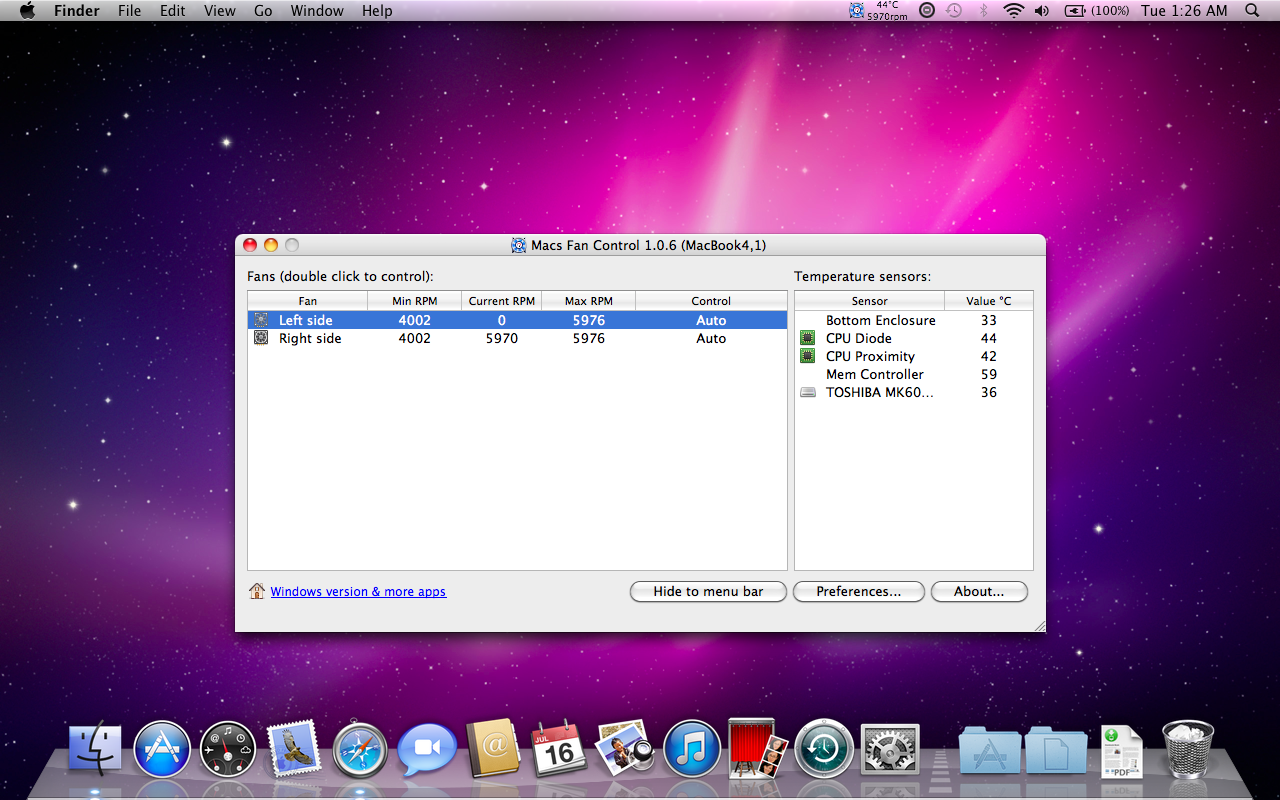Image resolution: width=1280 pixels, height=800 pixels.
Task: Open the PDF document in dock
Action: pyautogui.click(x=1122, y=751)
